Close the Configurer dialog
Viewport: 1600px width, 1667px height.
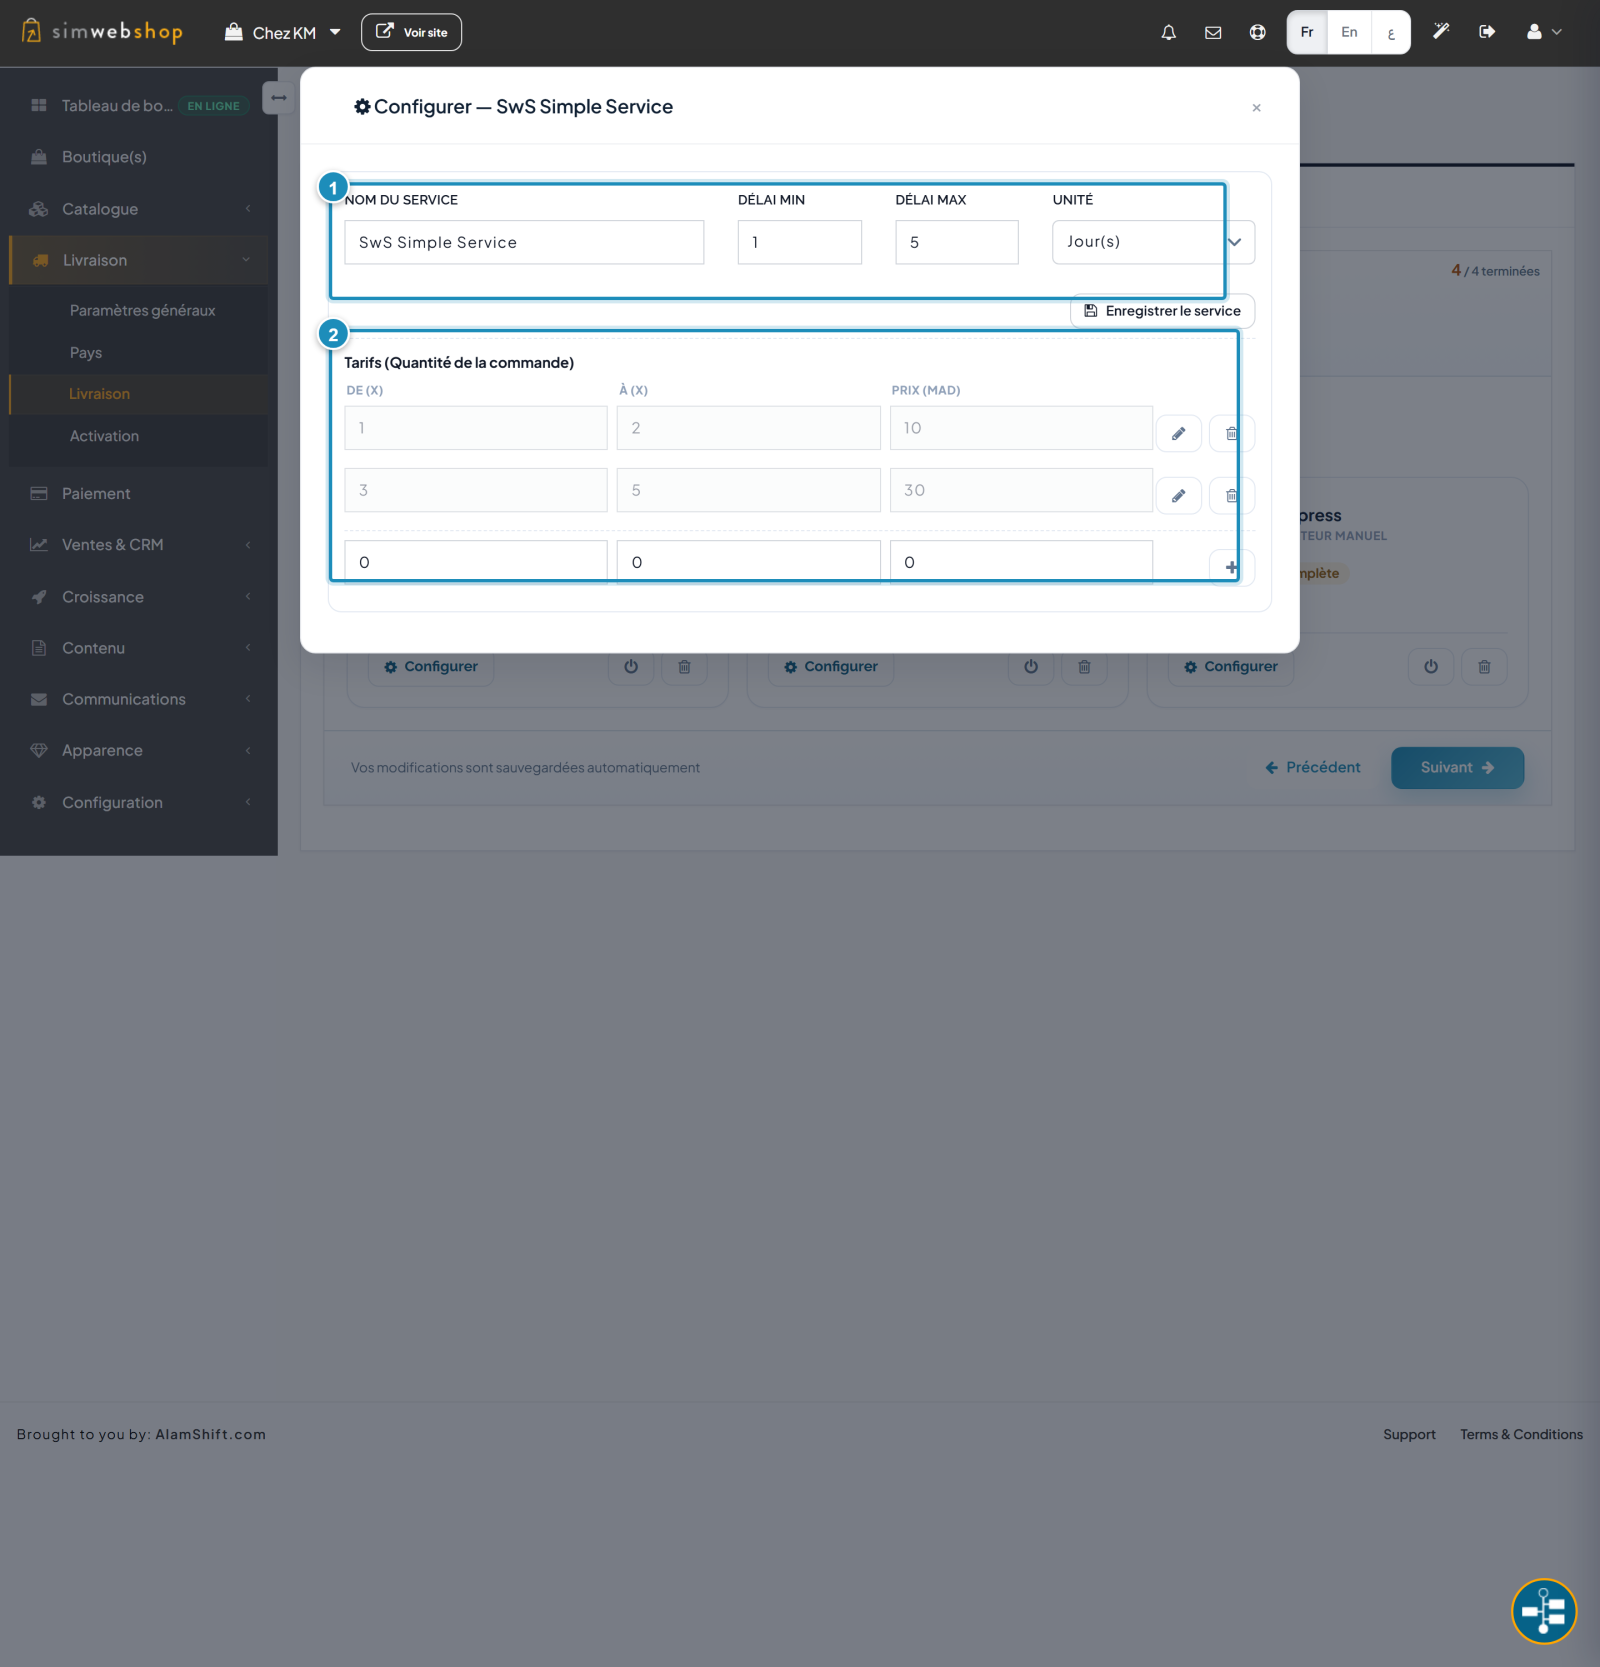coord(1256,108)
